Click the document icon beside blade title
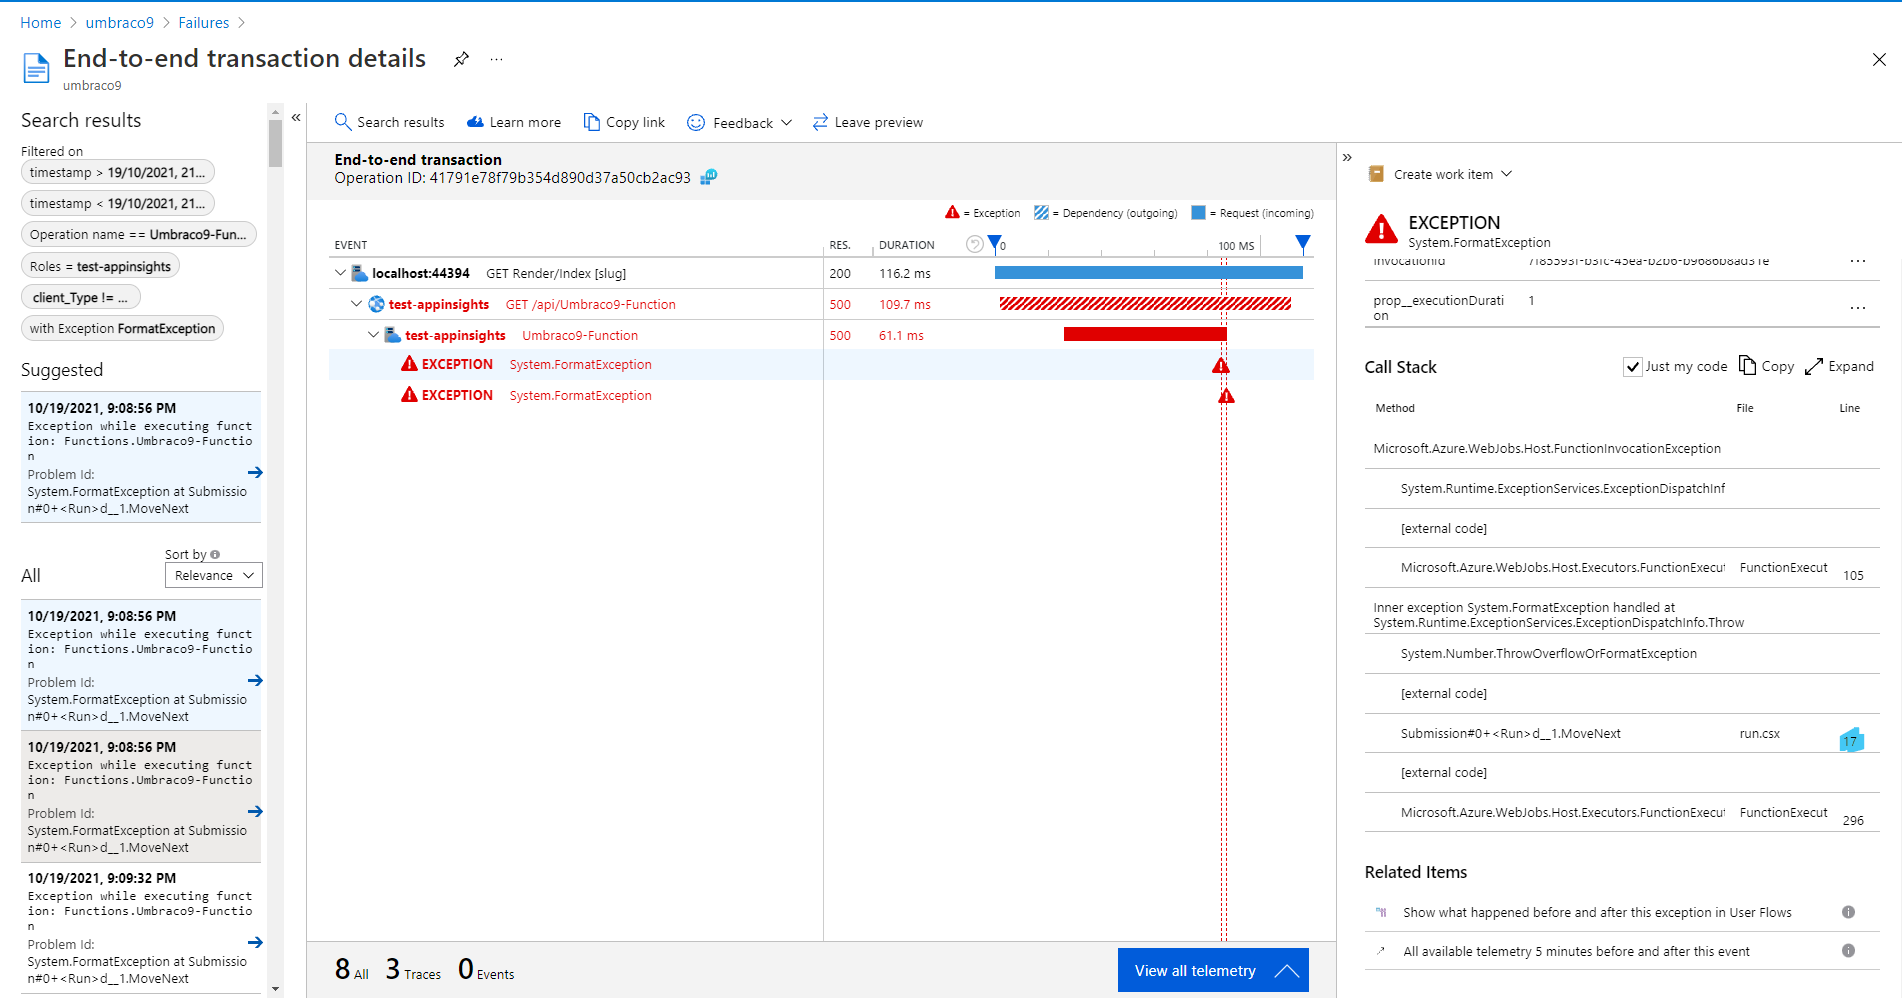The height and width of the screenshot is (998, 1902). click(x=36, y=68)
